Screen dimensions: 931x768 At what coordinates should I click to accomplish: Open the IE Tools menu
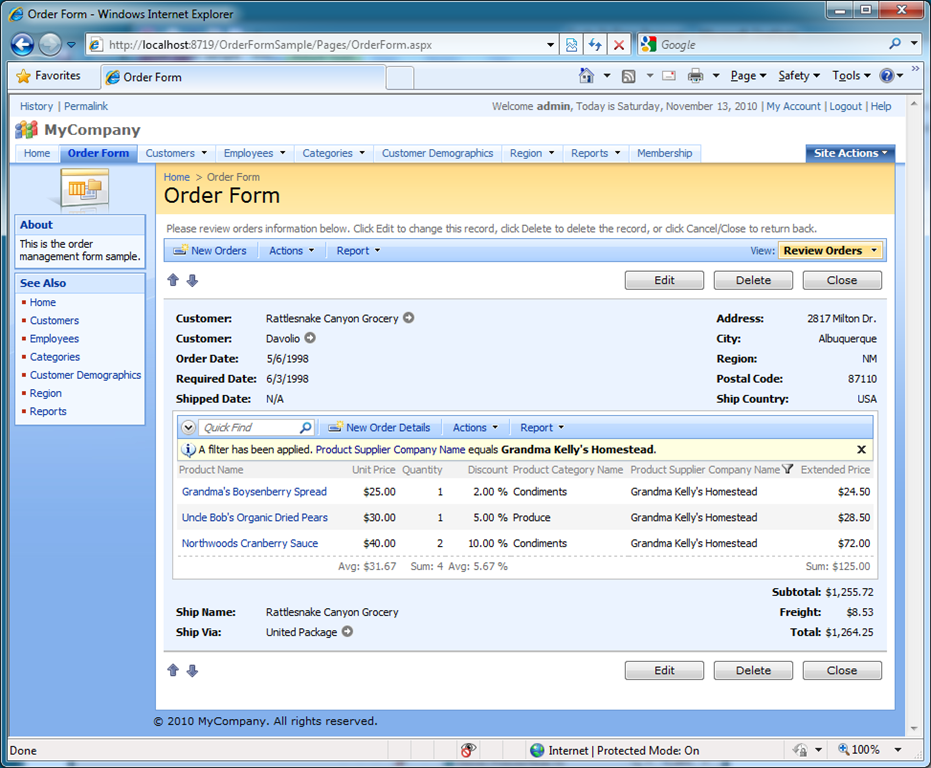point(851,75)
